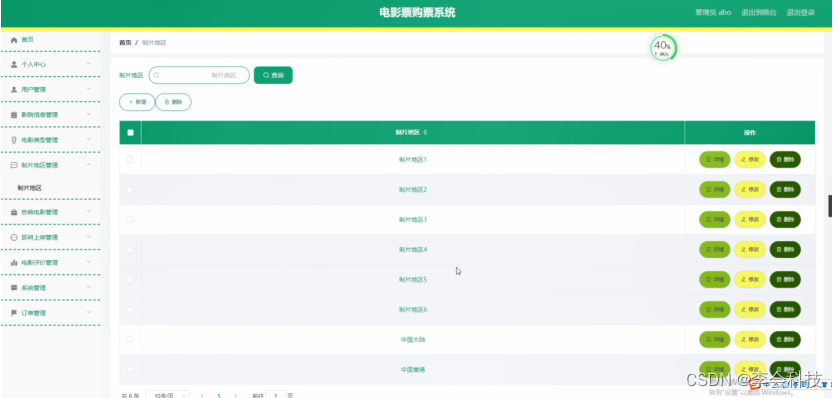Click 退出登录 to log out
The image size is (838, 398).
pos(801,12)
